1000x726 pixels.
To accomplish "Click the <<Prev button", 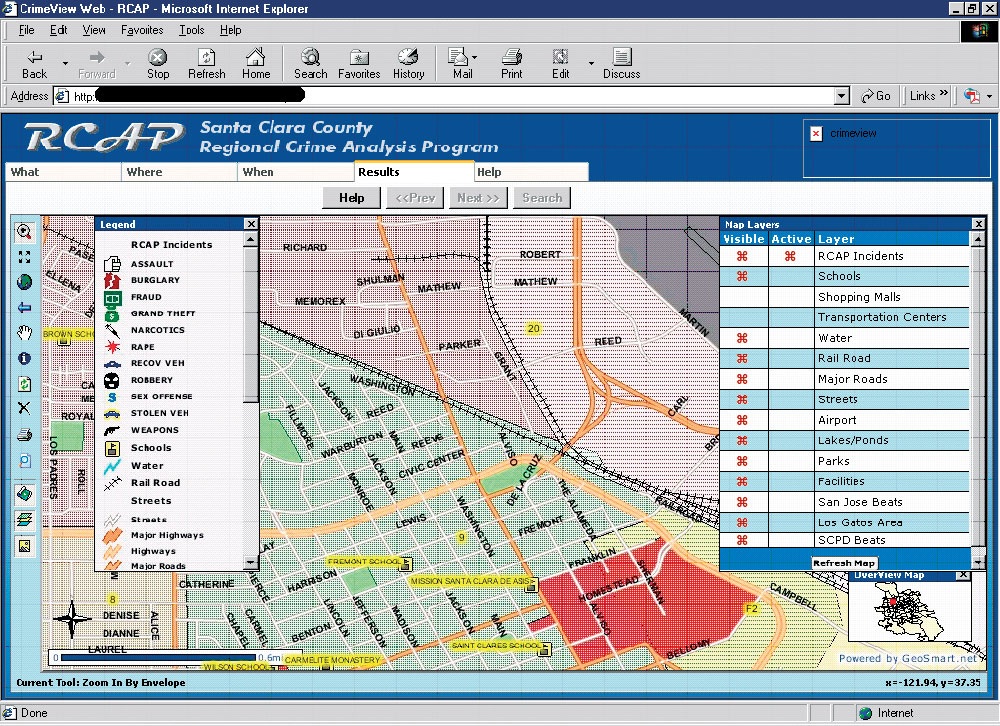I will tap(415, 198).
